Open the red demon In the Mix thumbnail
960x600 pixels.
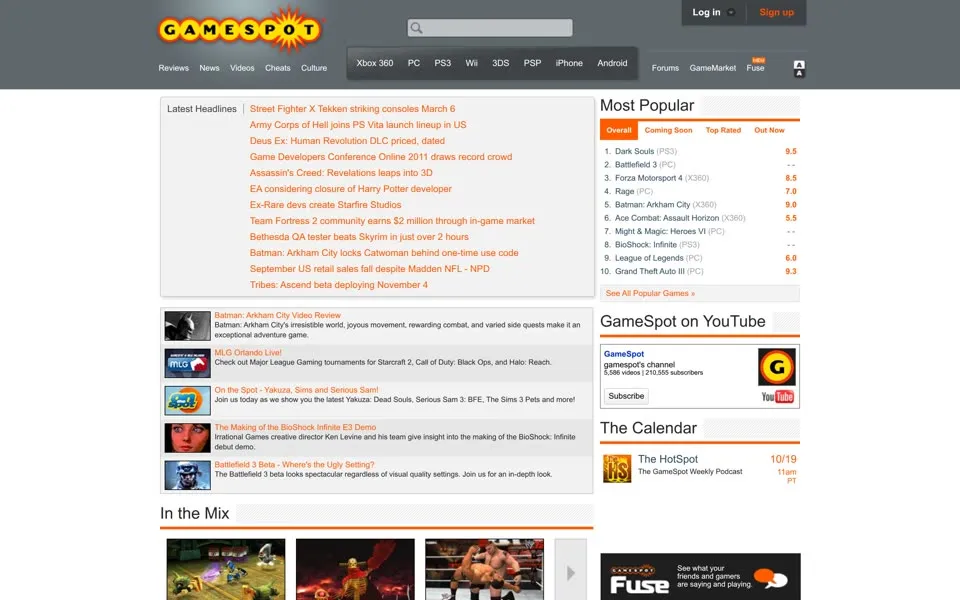pos(355,569)
